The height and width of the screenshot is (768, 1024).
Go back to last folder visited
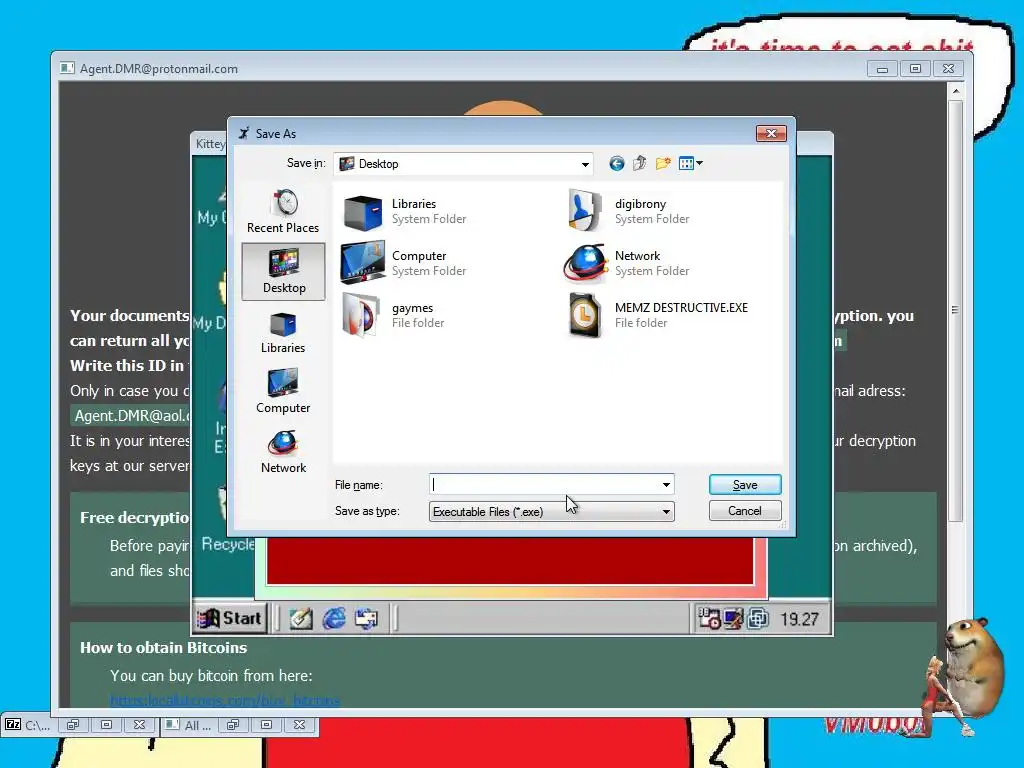(616, 163)
